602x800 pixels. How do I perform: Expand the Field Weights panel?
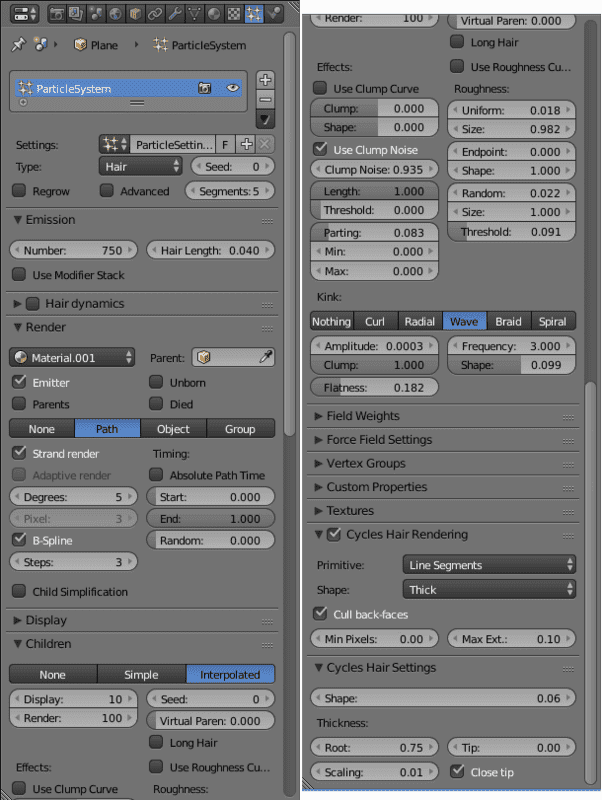[x=363, y=416]
